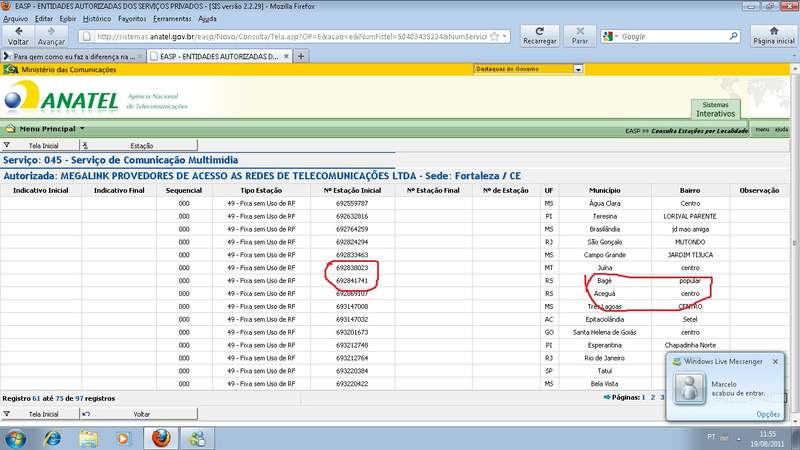Click Opções in Messenger notification
This screenshot has width=800, height=450.
[x=768, y=414]
